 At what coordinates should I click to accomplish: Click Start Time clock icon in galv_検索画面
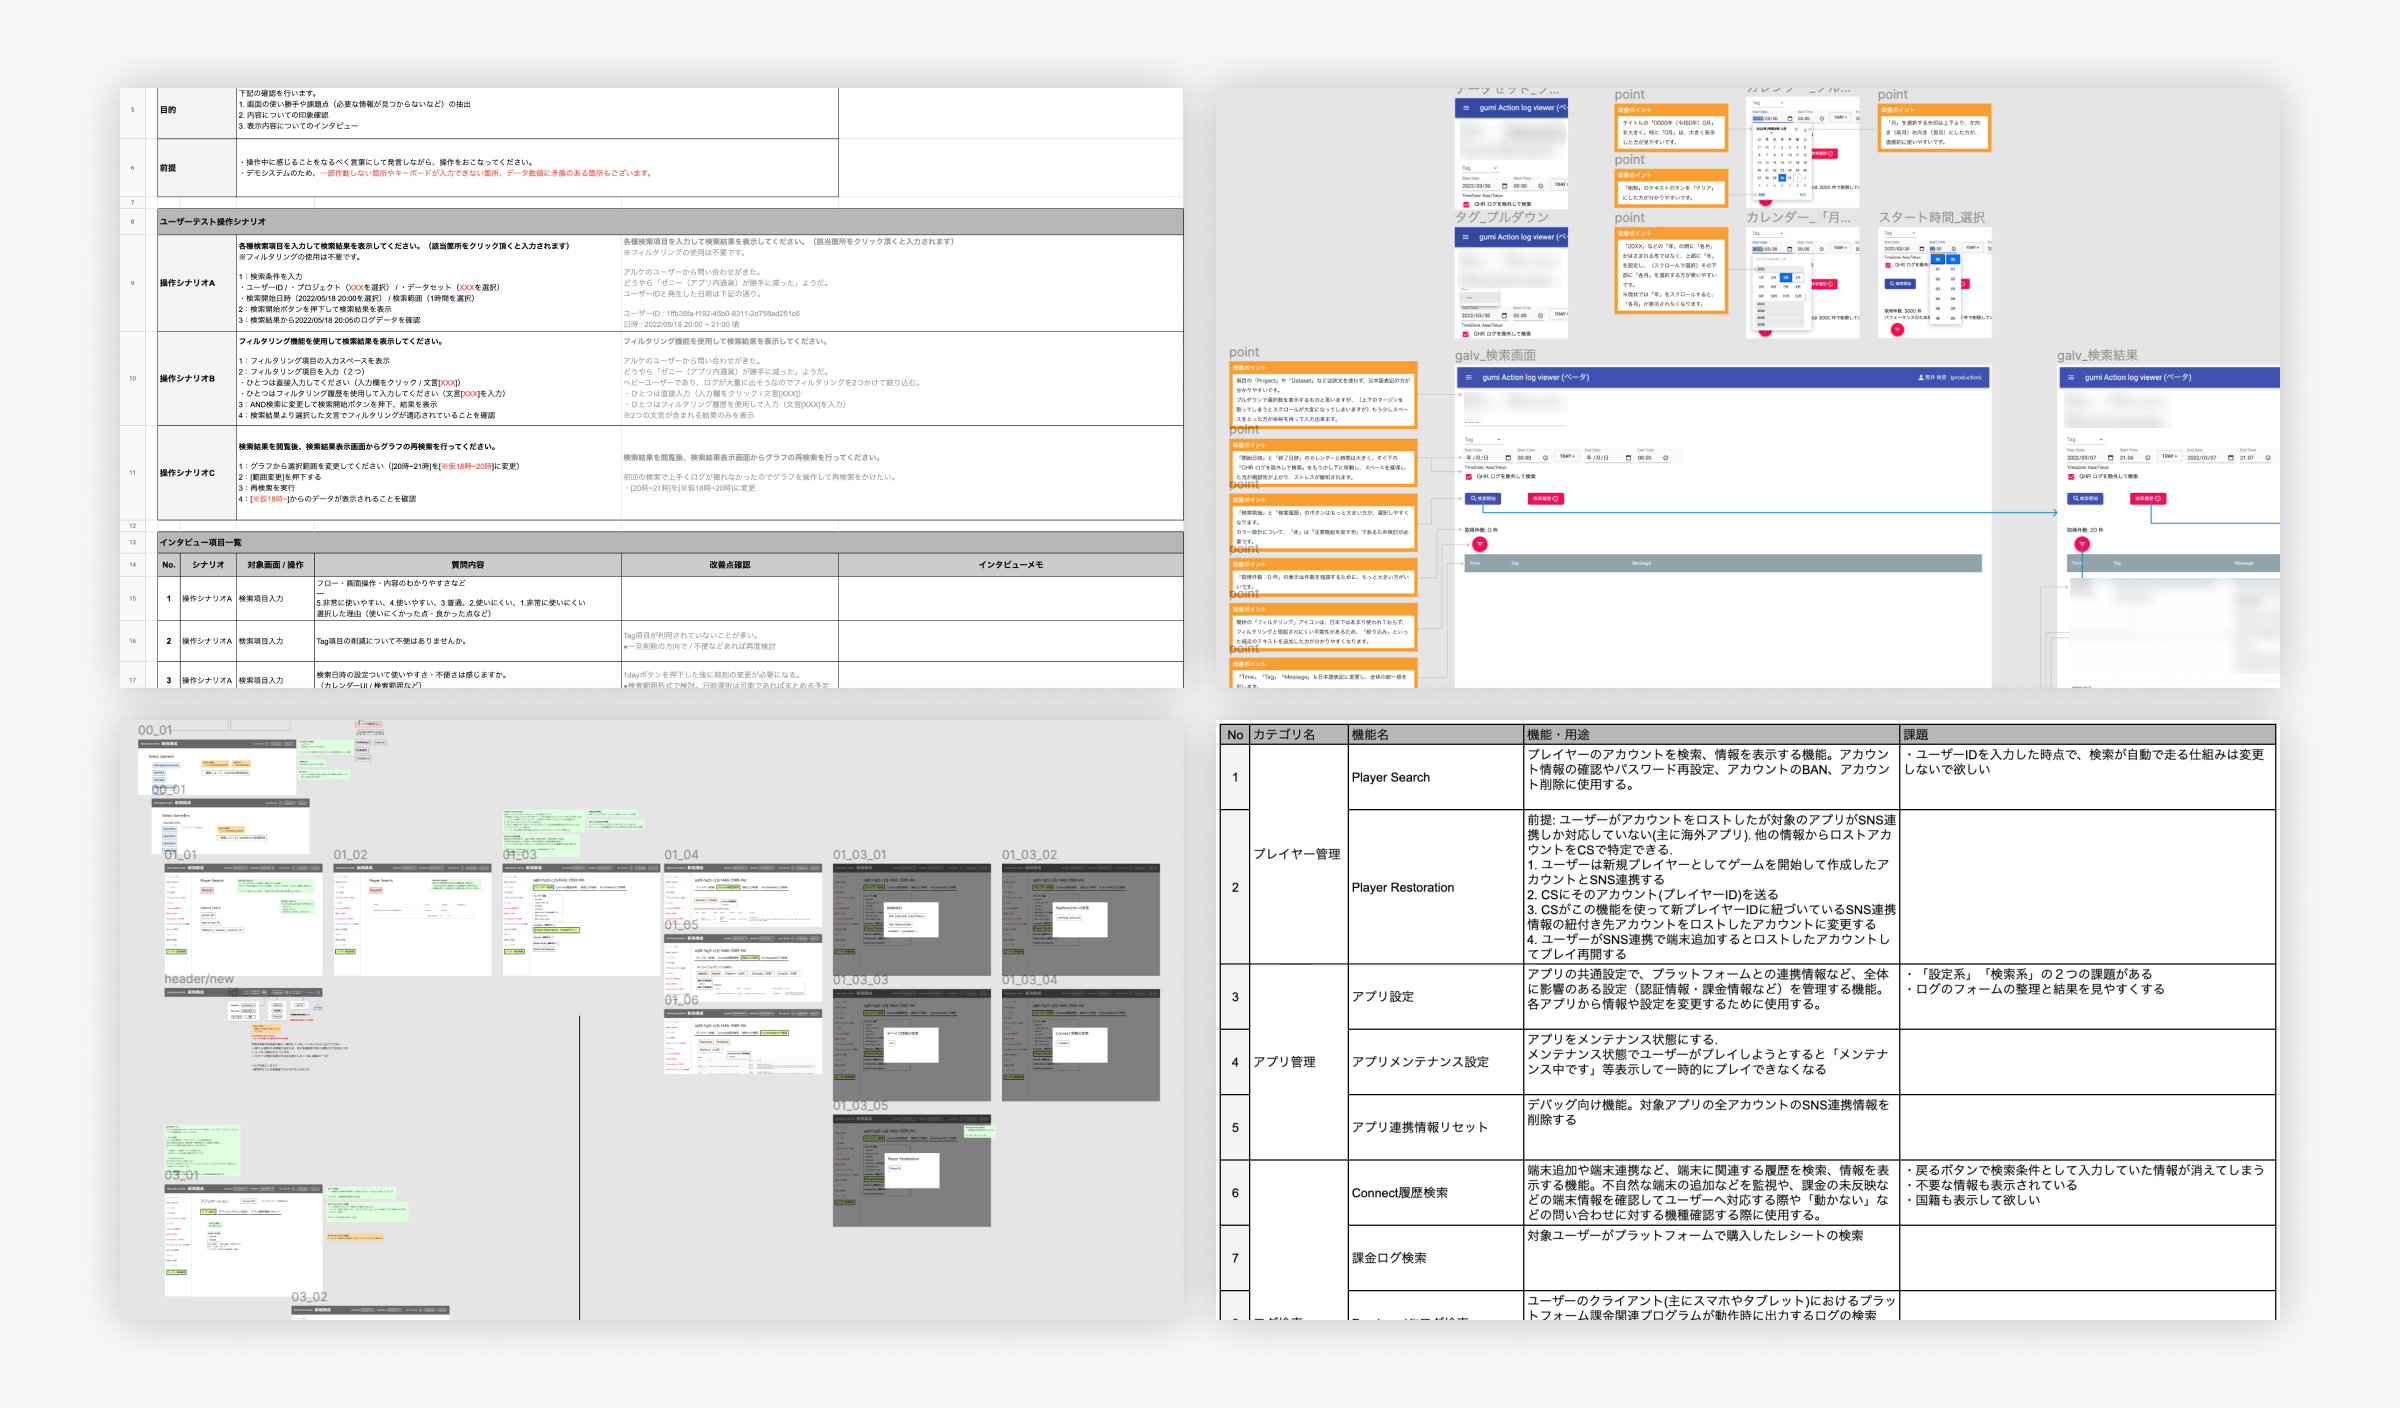[x=1546, y=457]
